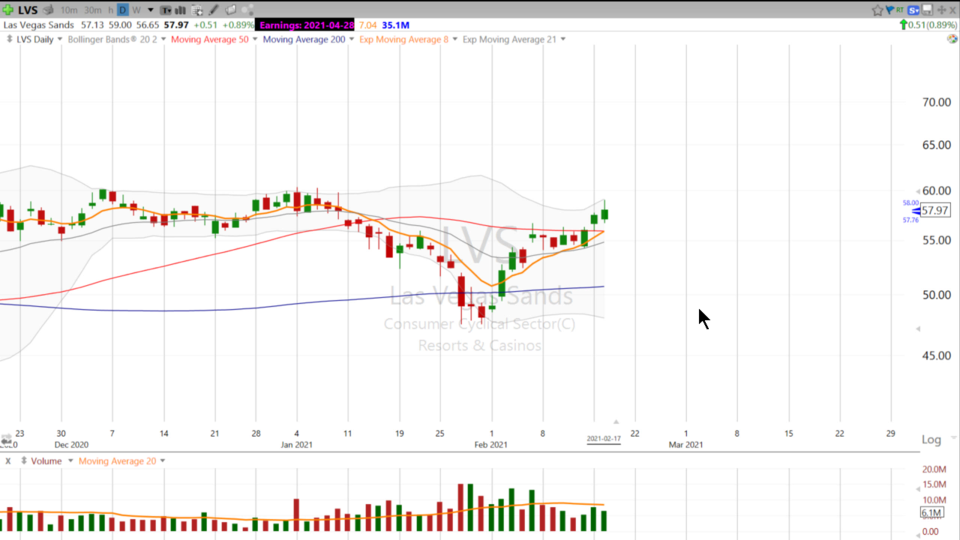Click up-down arrows icon beside Volume
The width and height of the screenshot is (960, 540).
coord(24,461)
